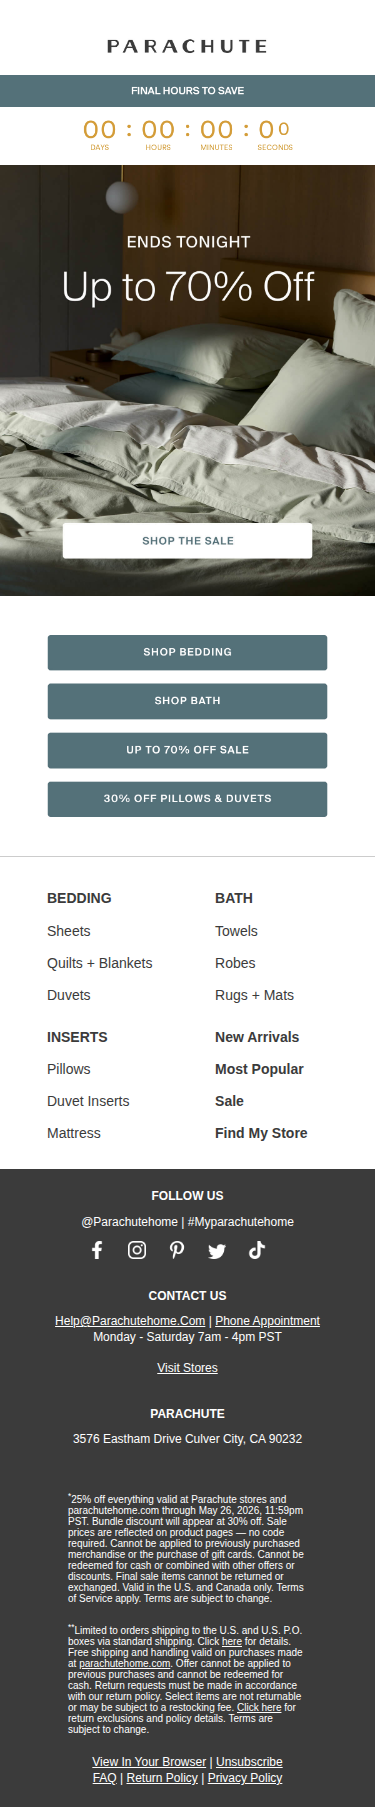This screenshot has height=1807, width=375.
Task: Click the Parachute logo at top
Action: click(x=188, y=46)
